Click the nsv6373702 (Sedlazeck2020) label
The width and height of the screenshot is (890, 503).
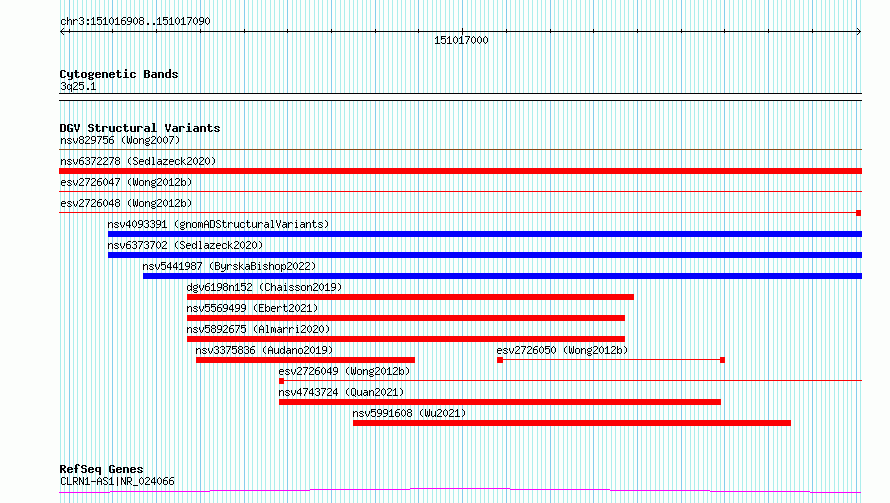pos(185,245)
